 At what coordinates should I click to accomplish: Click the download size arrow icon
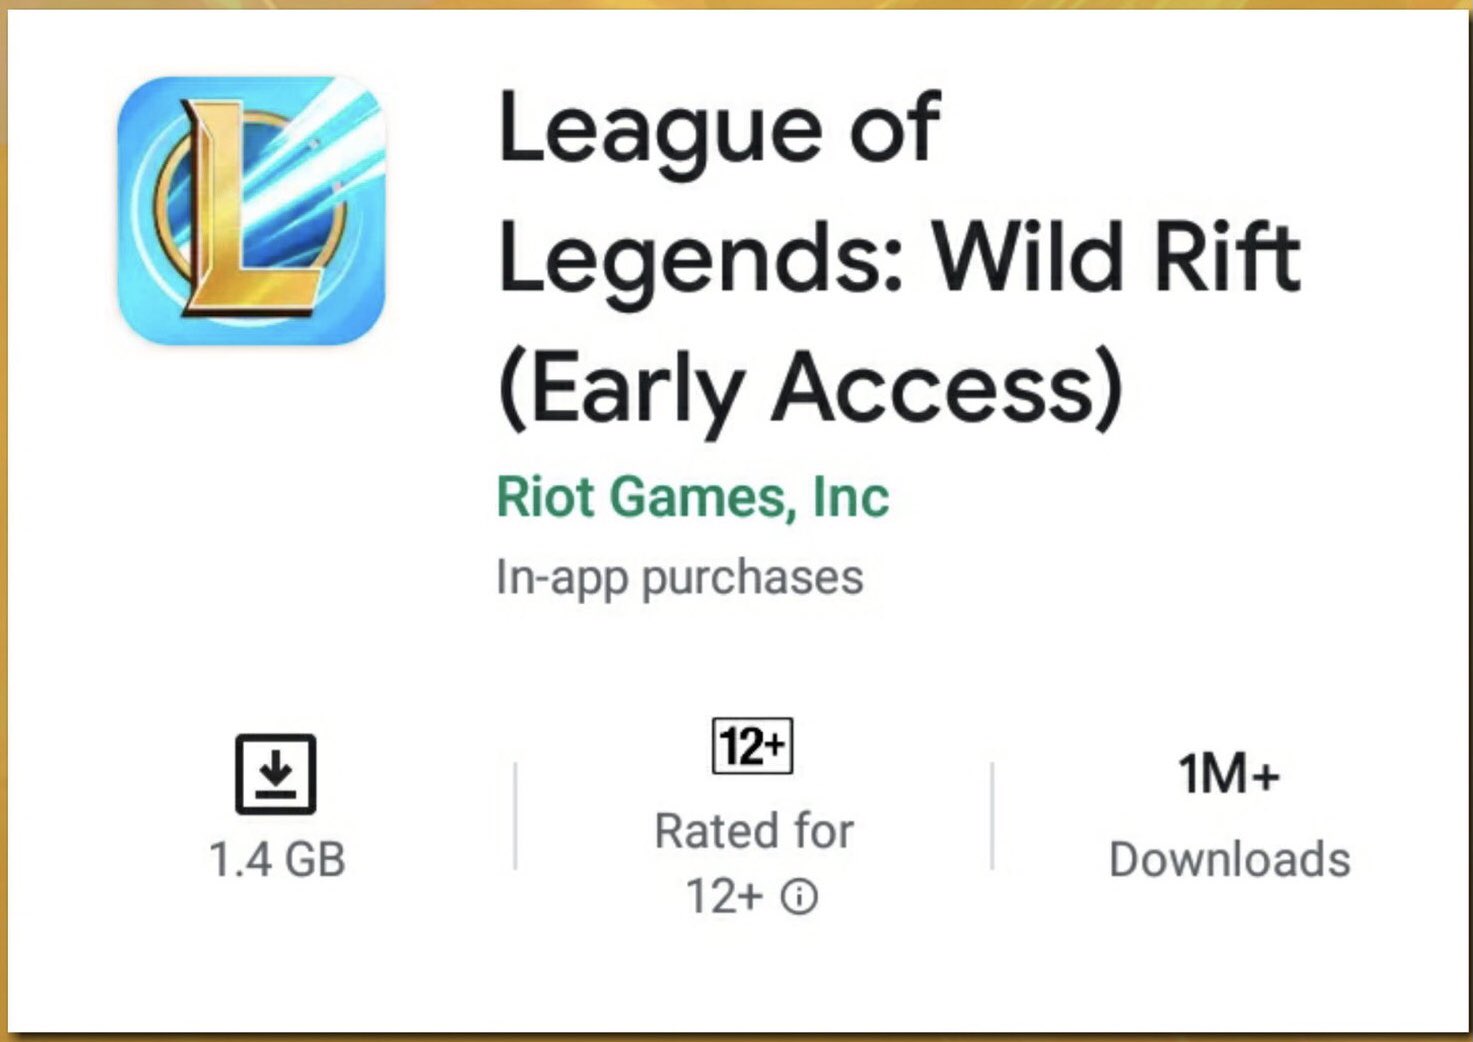[276, 774]
